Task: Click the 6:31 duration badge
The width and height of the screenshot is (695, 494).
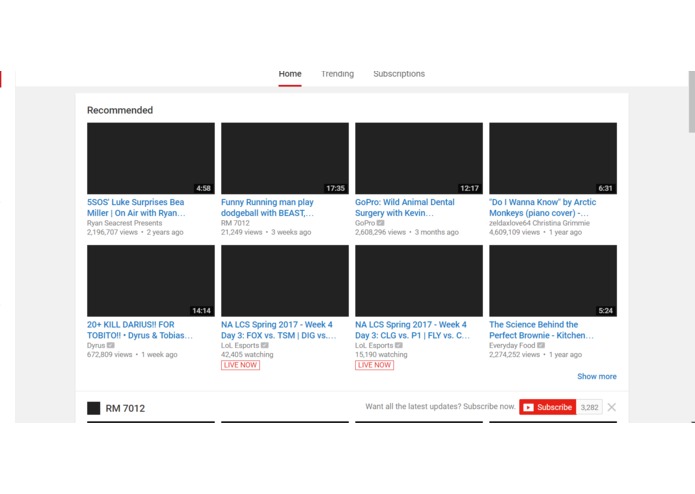Action: tap(605, 188)
